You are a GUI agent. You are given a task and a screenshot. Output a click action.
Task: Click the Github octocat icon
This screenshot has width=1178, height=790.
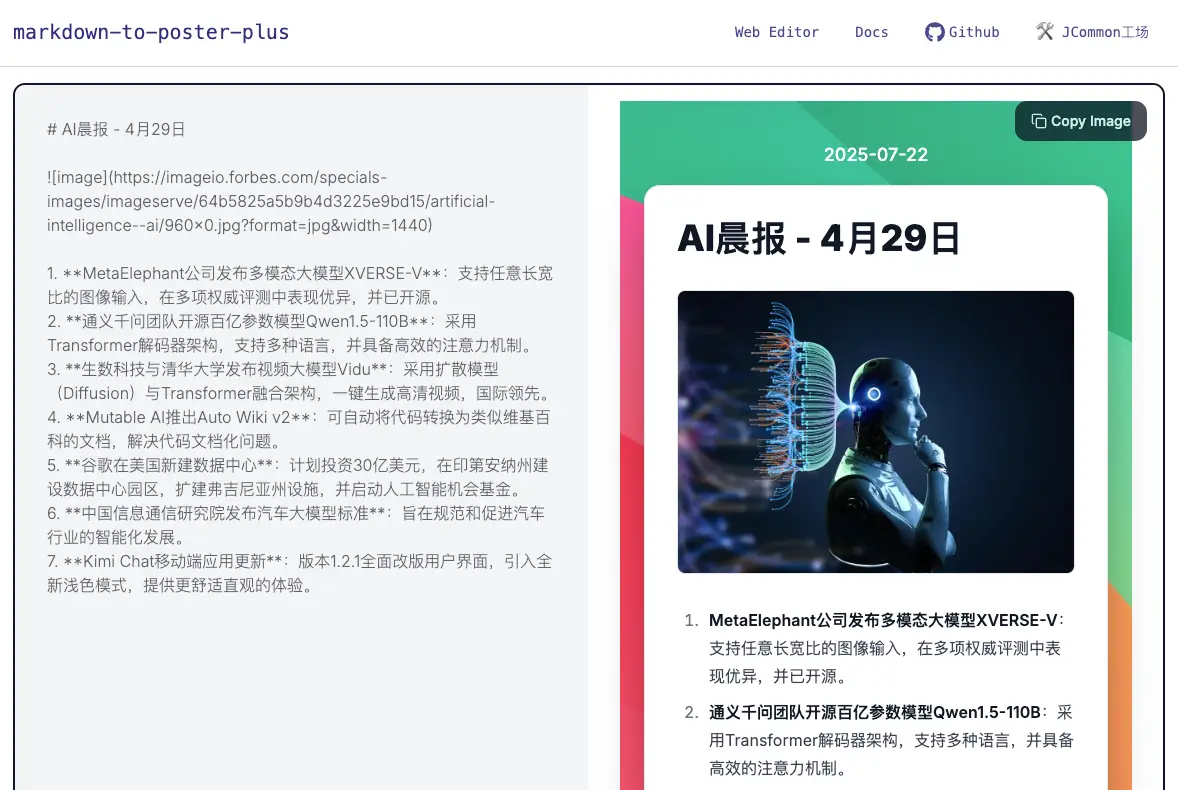pyautogui.click(x=935, y=32)
